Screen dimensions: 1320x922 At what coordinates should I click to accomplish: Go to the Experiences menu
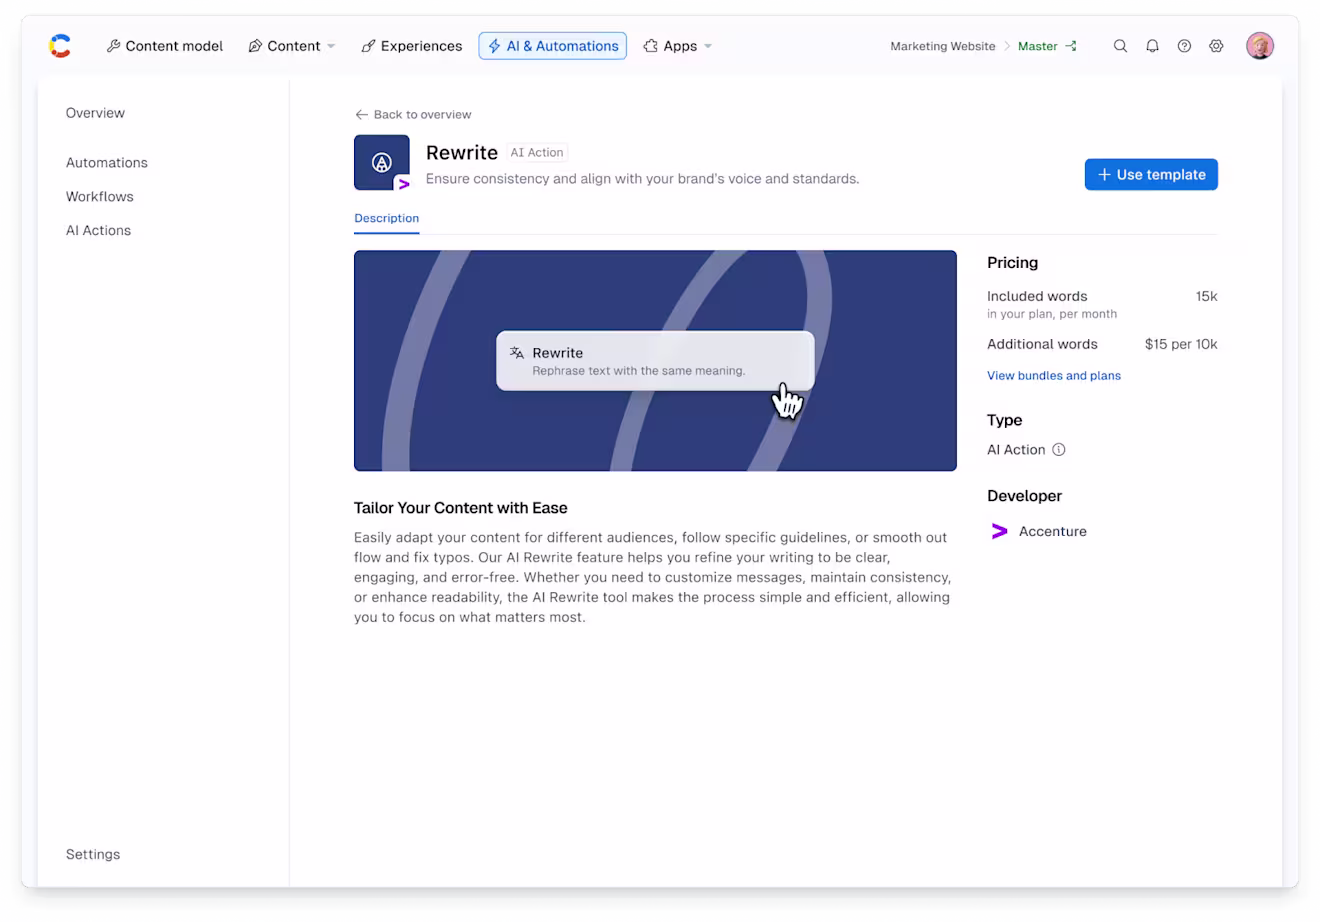coord(412,46)
